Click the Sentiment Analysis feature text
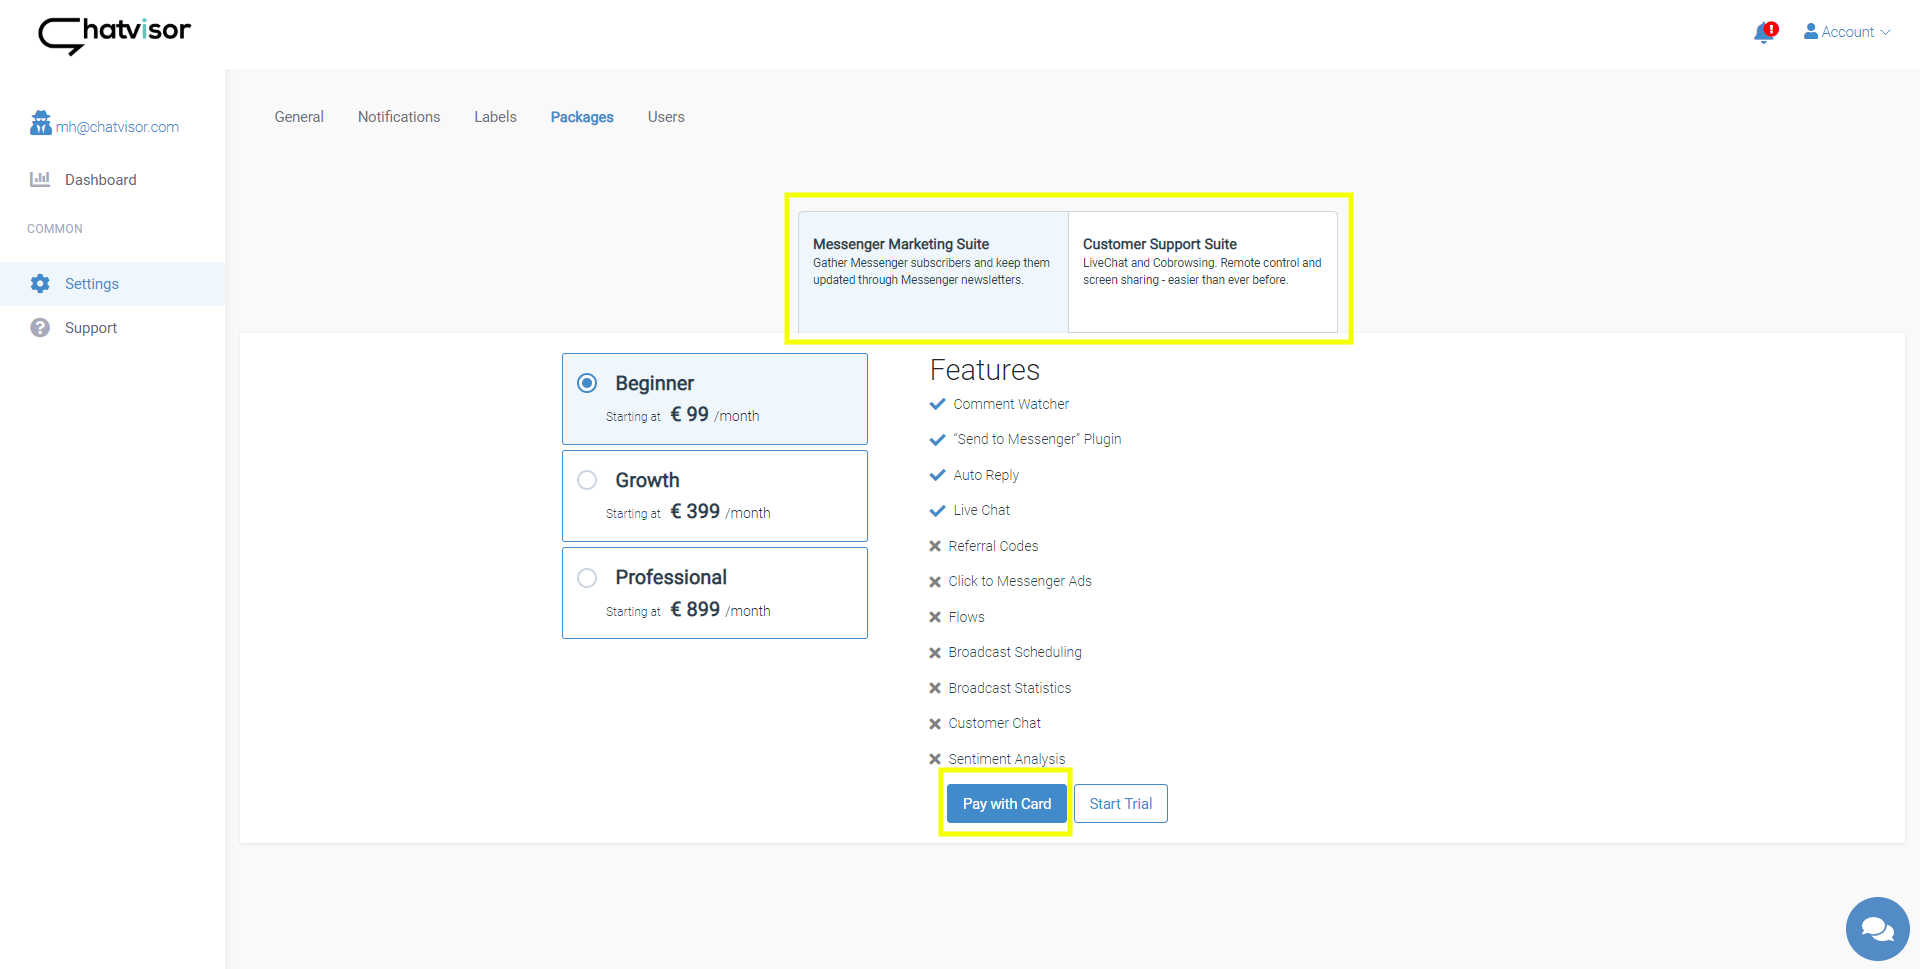This screenshot has width=1920, height=969. [x=1007, y=759]
